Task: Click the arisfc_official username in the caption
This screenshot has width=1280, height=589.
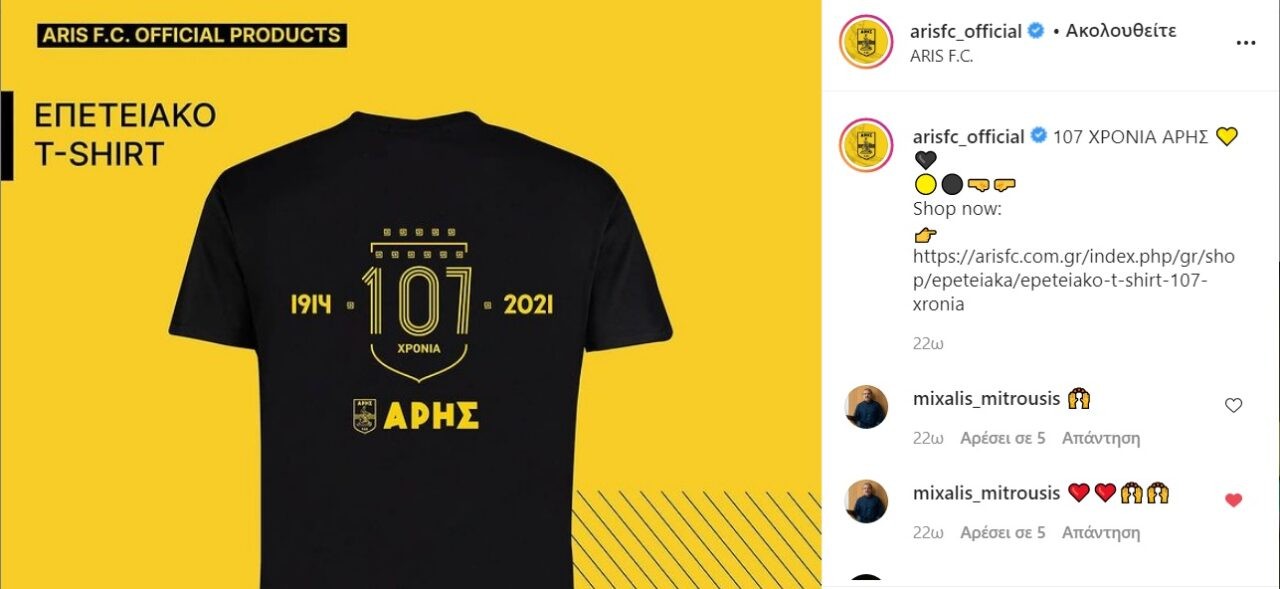Action: 969,137
